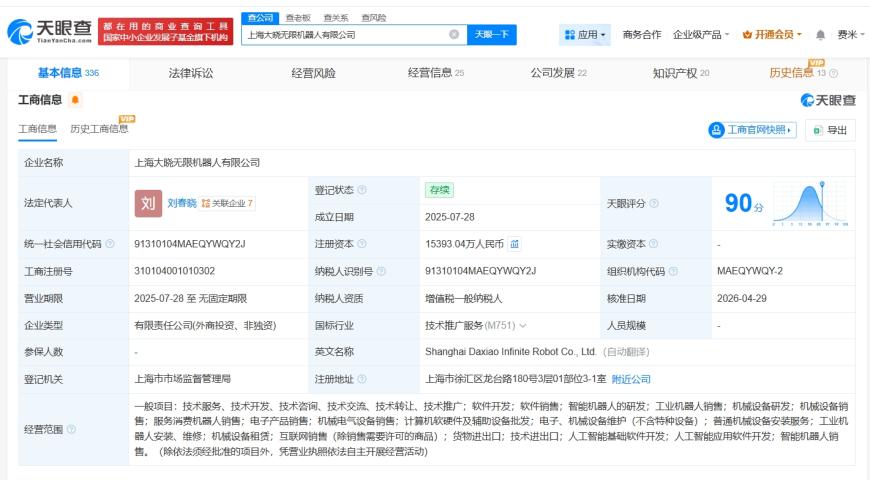Click 成立日期 value 2025-07-28
870x480 pixels.
tap(449, 217)
